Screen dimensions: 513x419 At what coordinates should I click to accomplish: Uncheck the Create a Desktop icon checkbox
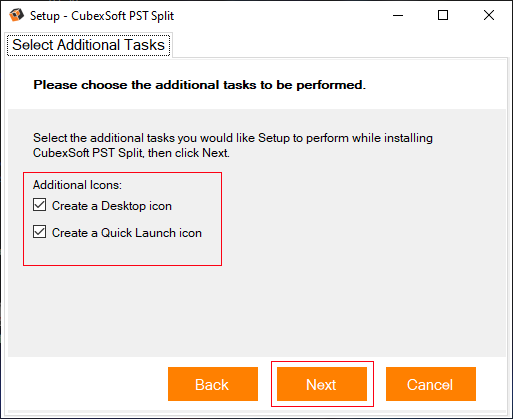[39, 205]
